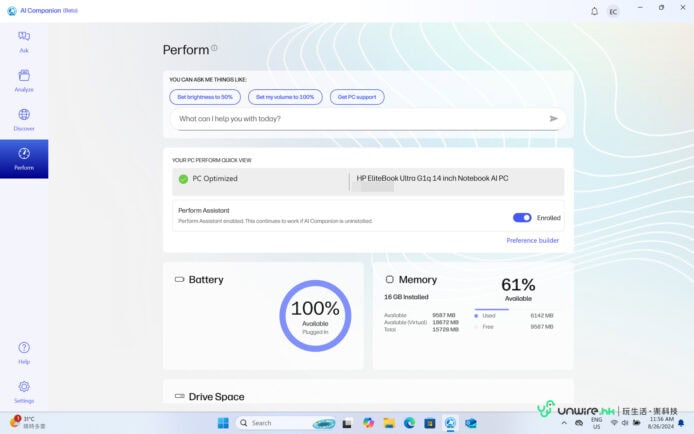The image size is (694, 434).
Task: Select the Perform tab in sidebar
Action: click(24, 158)
